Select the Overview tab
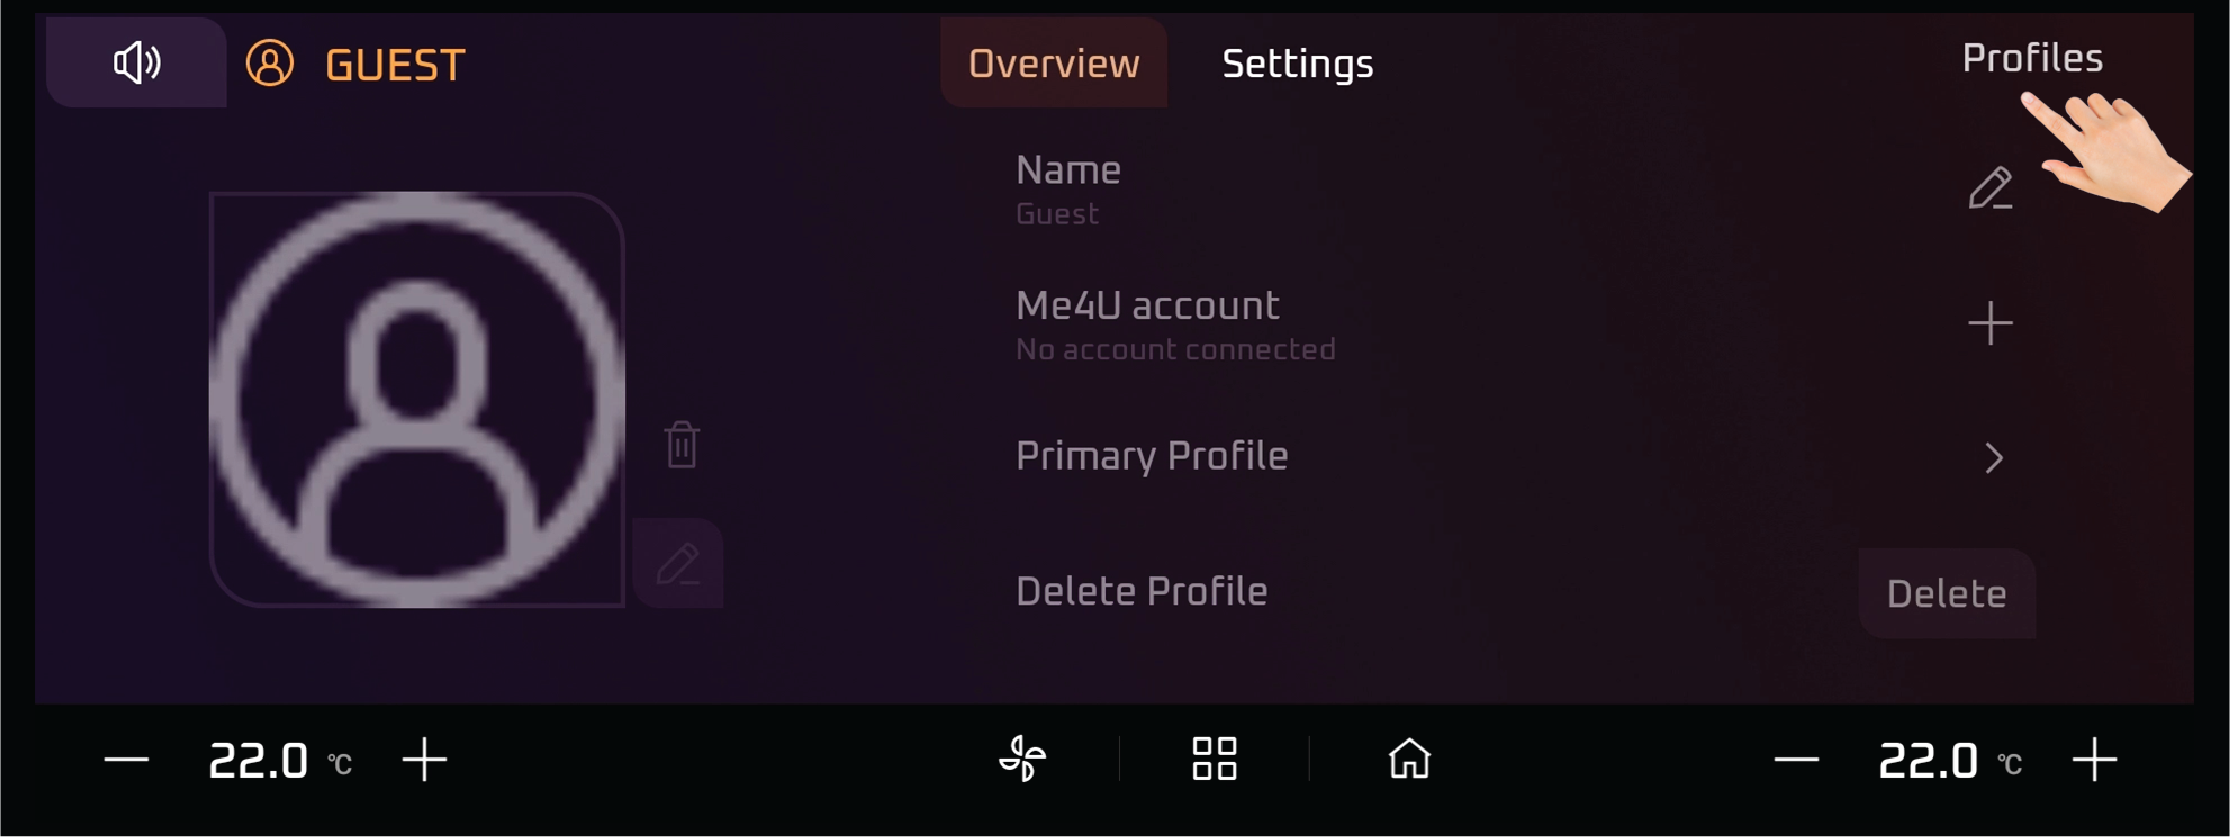The image size is (2230, 837). click(x=1054, y=62)
